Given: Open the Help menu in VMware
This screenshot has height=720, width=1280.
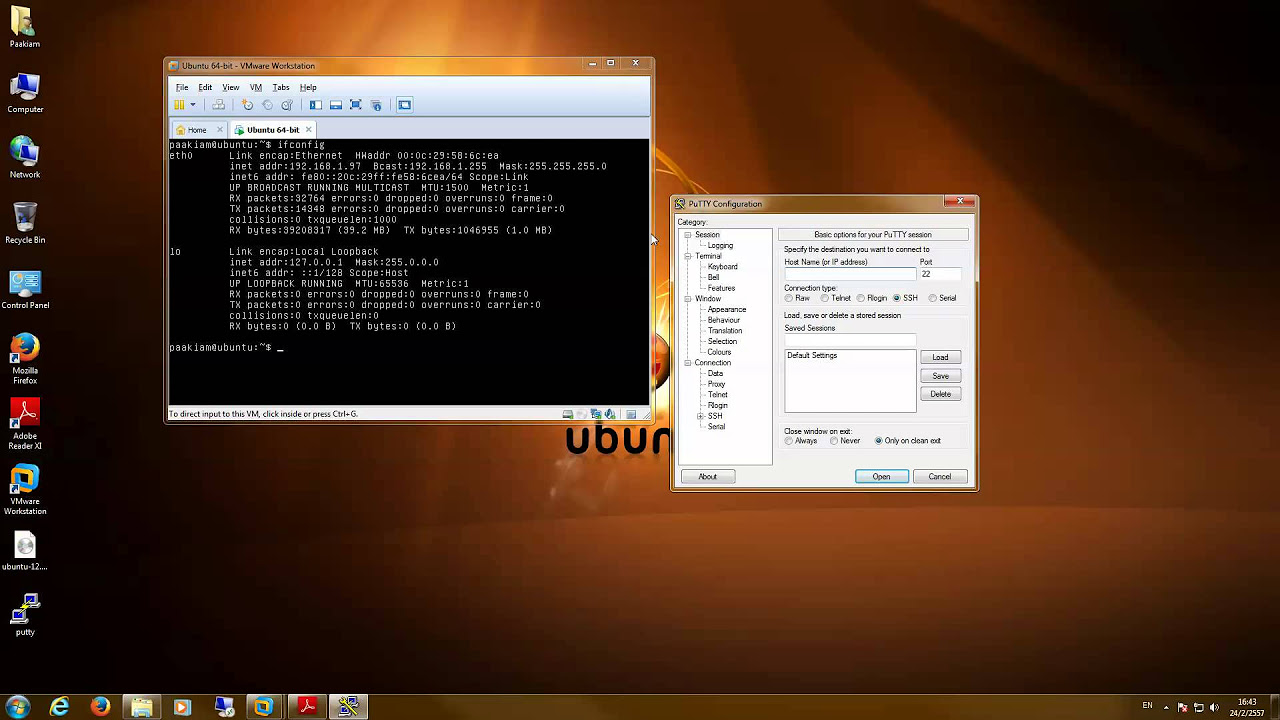Looking at the screenshot, I should (x=308, y=87).
